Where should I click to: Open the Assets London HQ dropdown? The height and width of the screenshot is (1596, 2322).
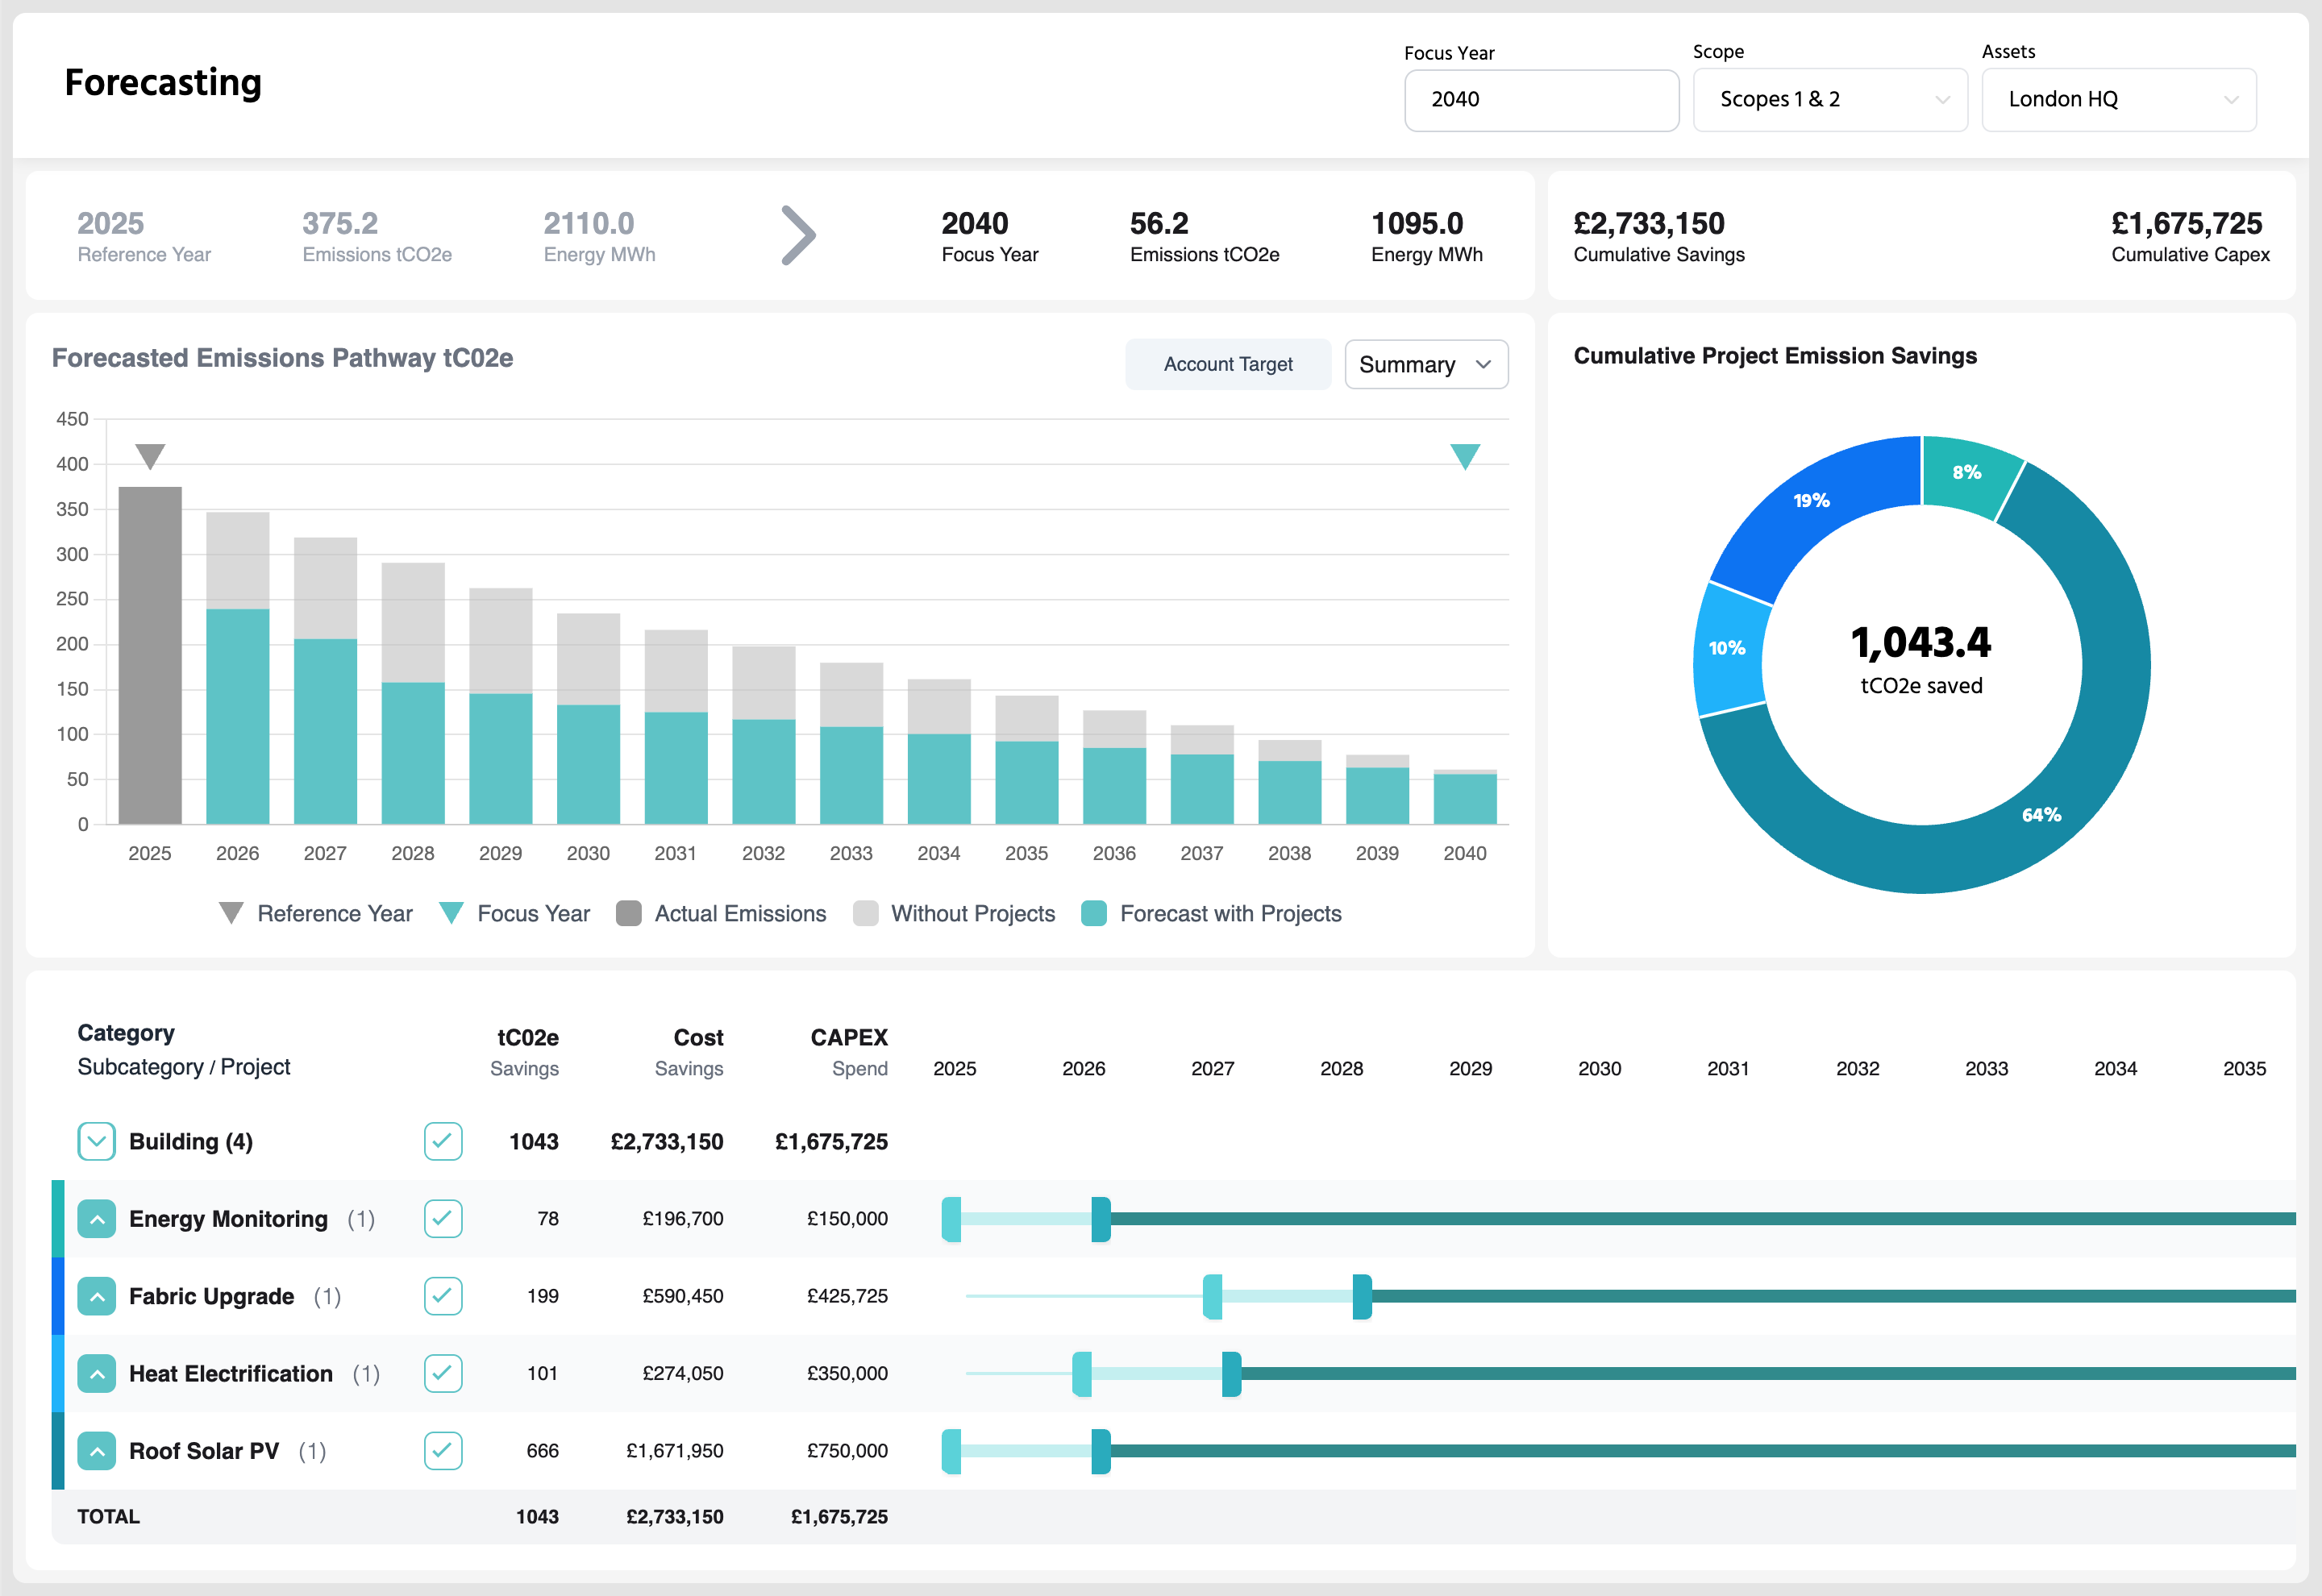point(2118,100)
